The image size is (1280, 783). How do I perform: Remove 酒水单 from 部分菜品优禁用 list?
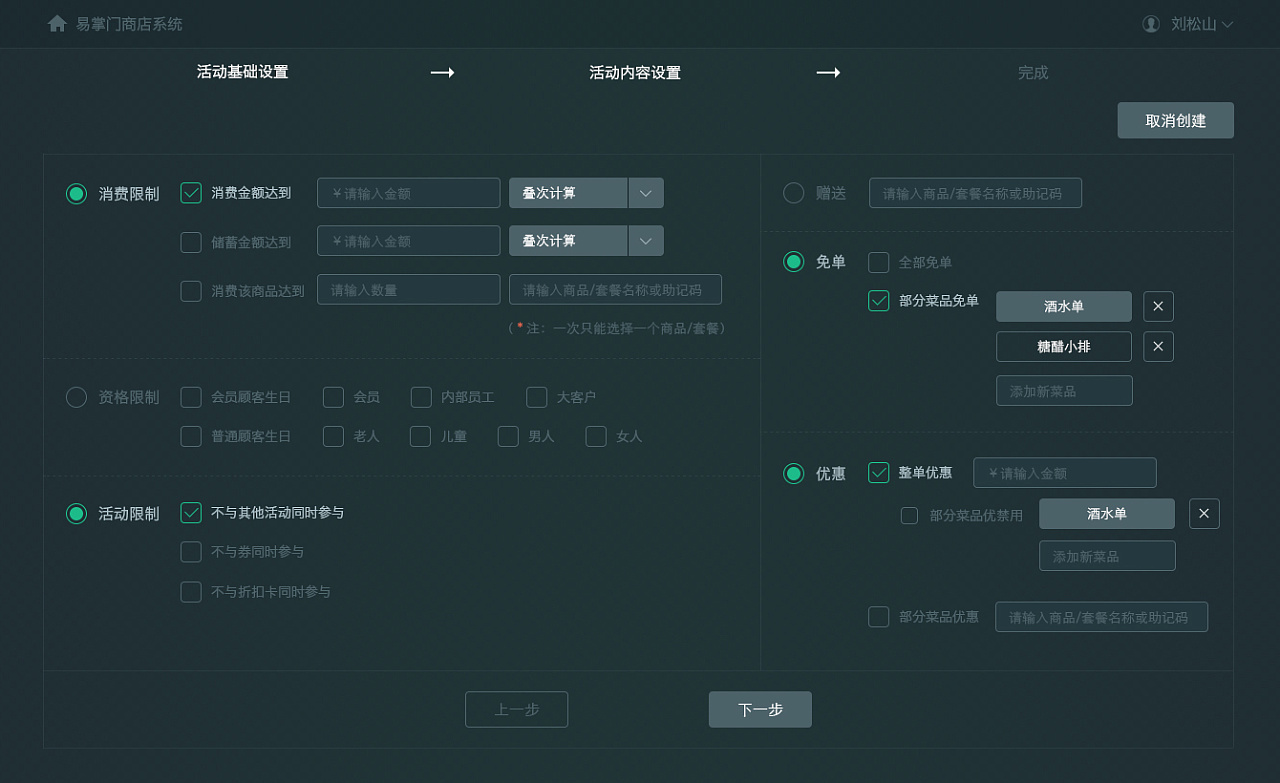1204,513
